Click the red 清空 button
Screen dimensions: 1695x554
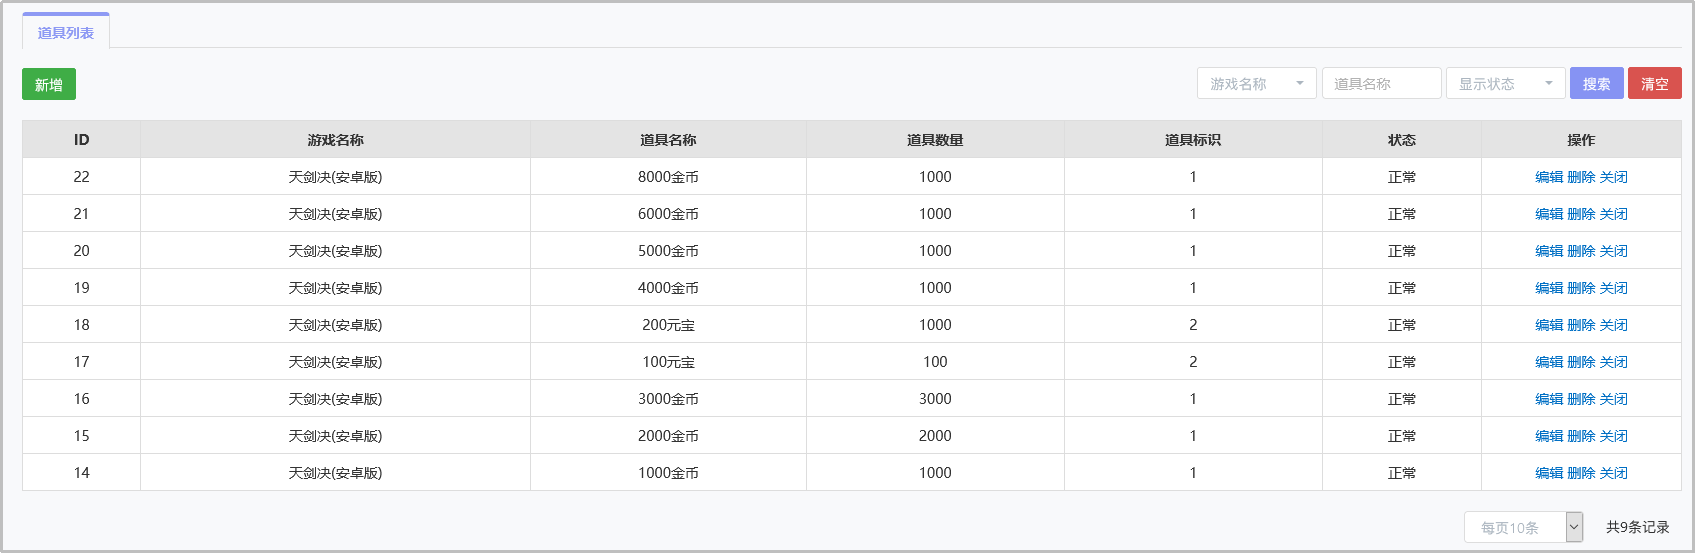[x=1655, y=83]
